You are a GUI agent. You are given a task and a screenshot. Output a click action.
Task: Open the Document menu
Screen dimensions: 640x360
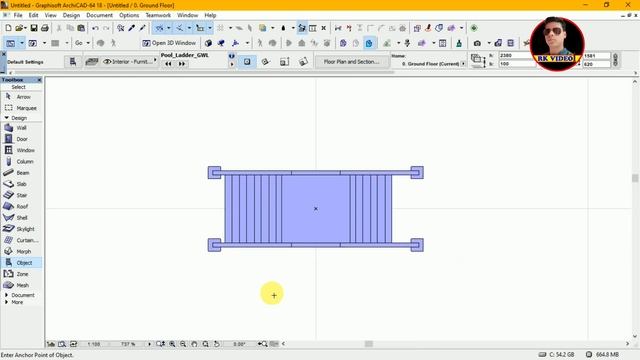(x=99, y=15)
